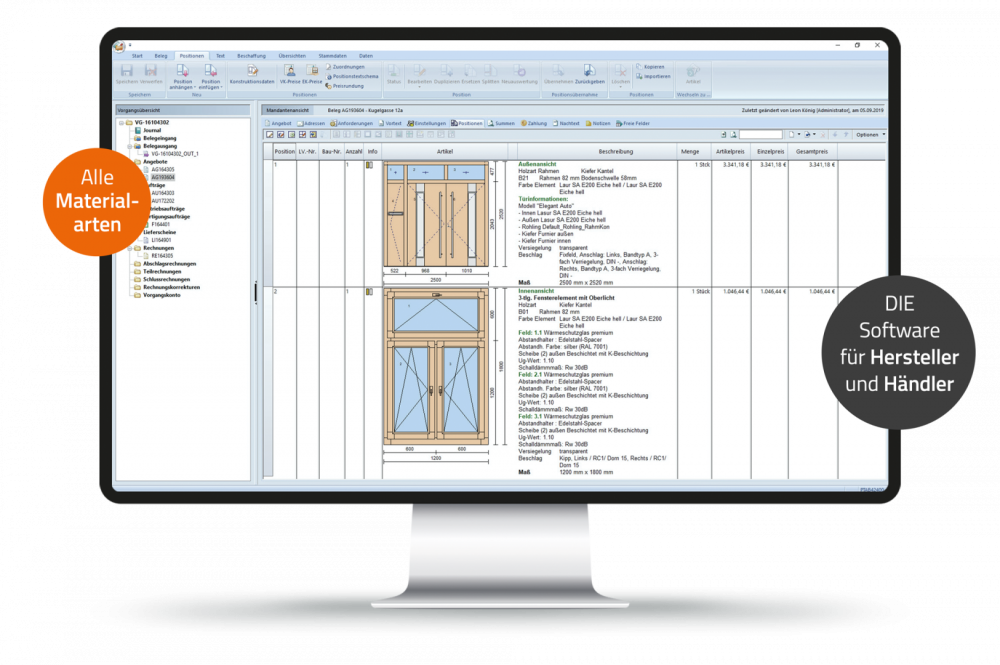Screen dimensions: 1000x665
Task: Switch to the Stammdaten ribbon tab
Action: (332, 56)
